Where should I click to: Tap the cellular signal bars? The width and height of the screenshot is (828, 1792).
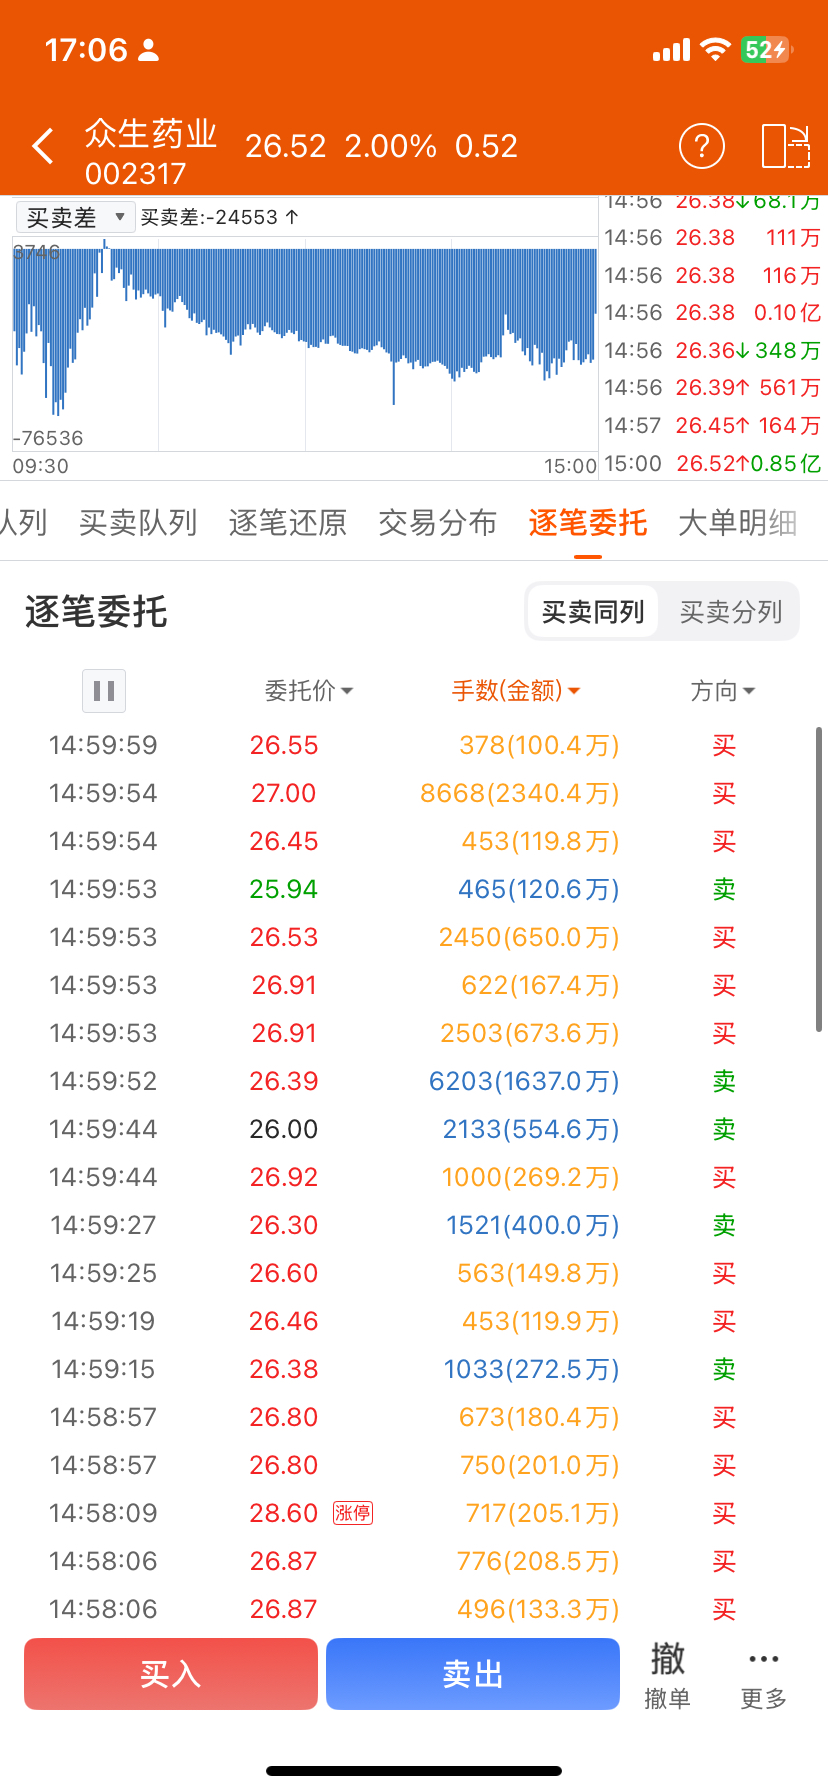pos(671,50)
